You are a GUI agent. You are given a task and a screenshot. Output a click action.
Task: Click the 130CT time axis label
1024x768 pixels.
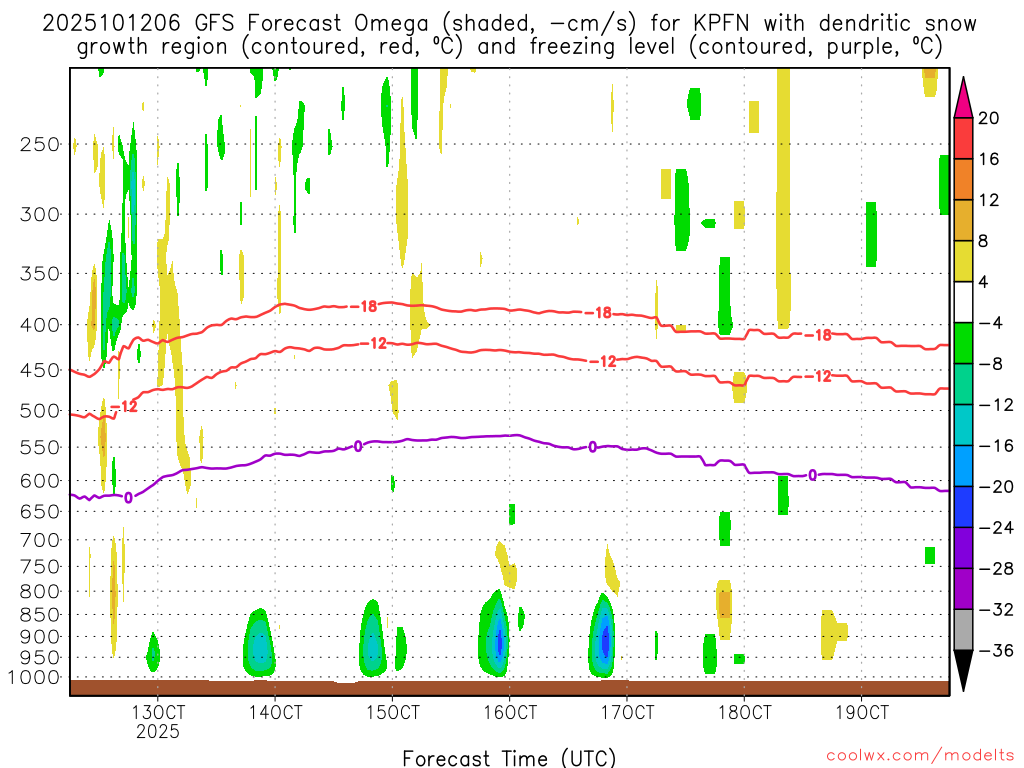[x=157, y=712]
